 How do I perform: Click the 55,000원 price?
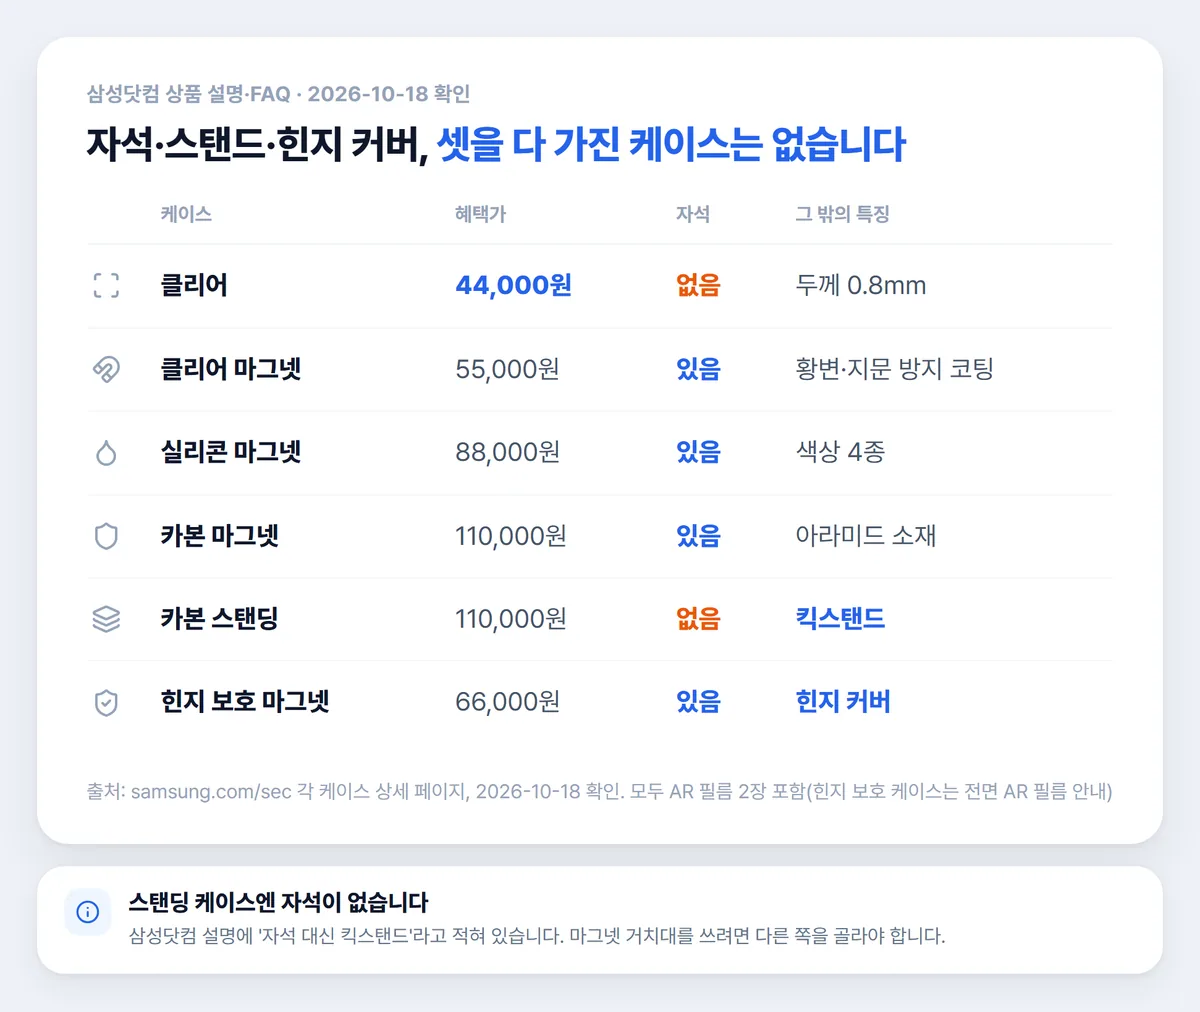[x=508, y=369]
